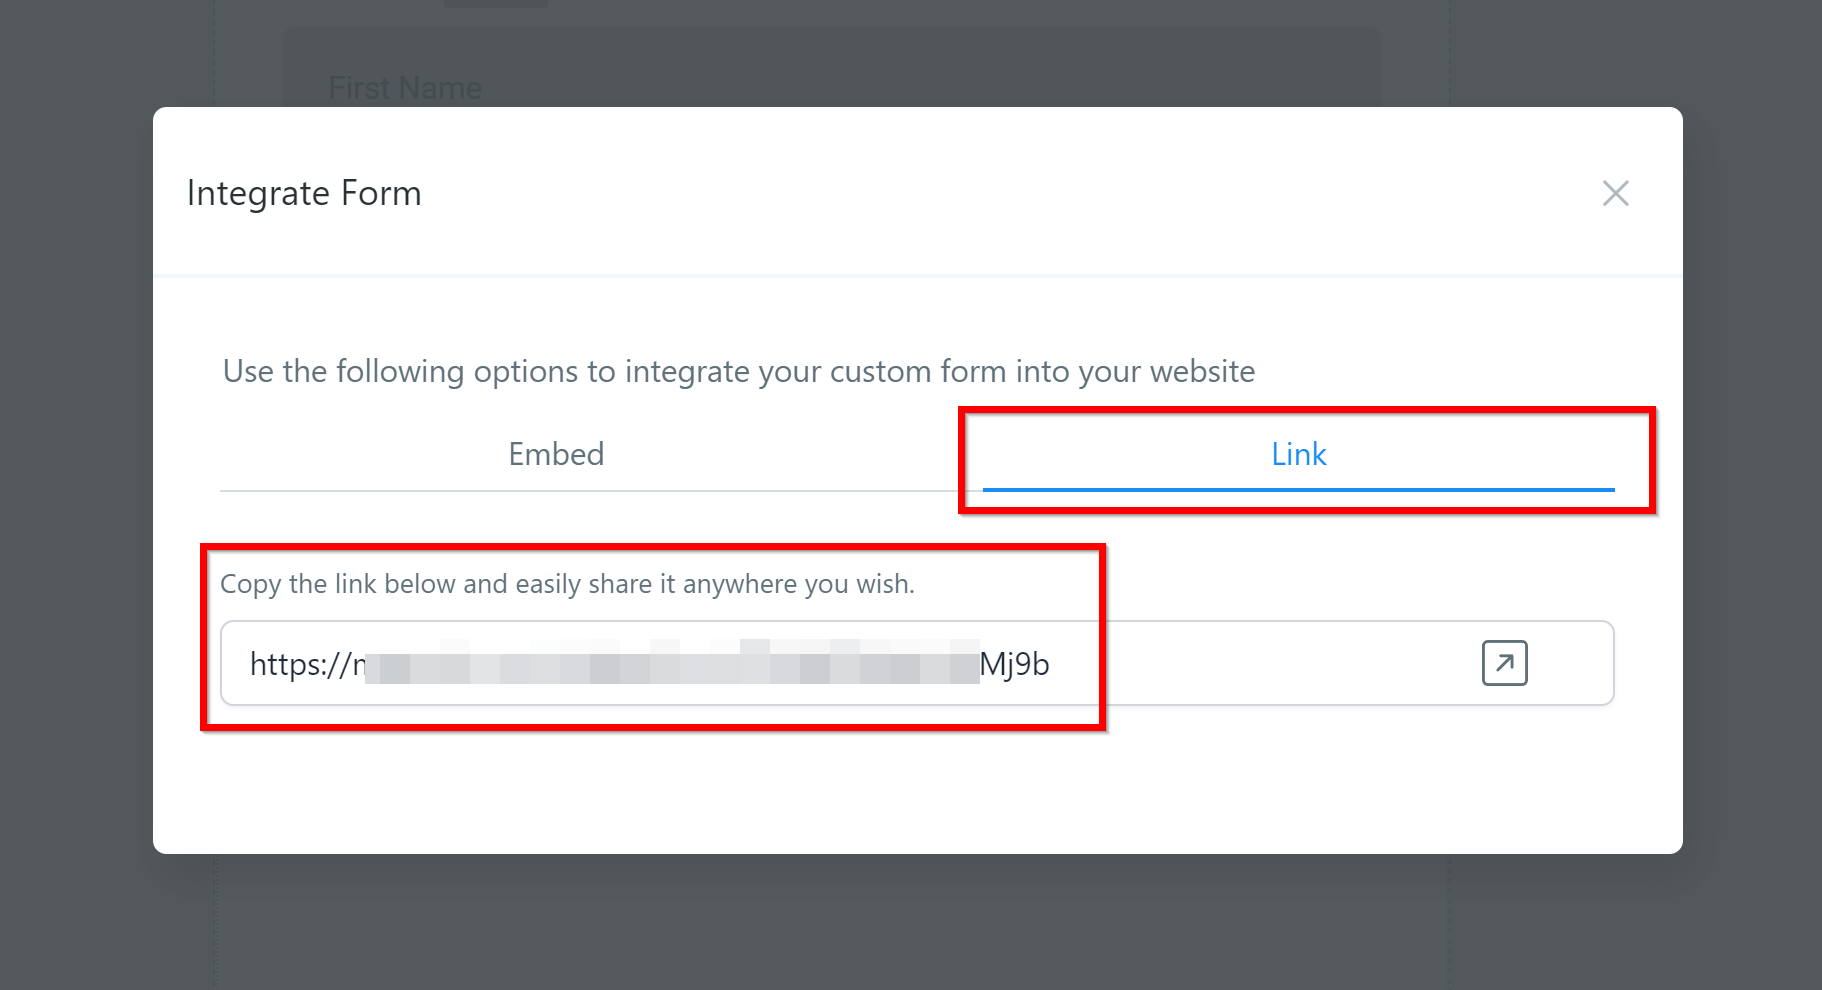1822x990 pixels.
Task: Click inside the form link URL field
Action: tap(1250, 663)
